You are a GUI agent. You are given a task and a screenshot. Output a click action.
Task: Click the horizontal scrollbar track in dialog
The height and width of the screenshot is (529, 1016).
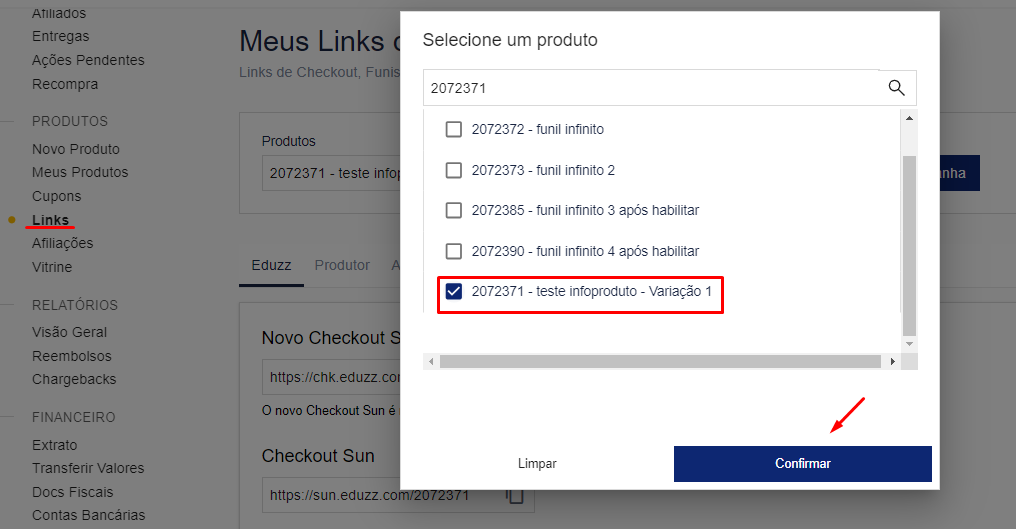660,361
